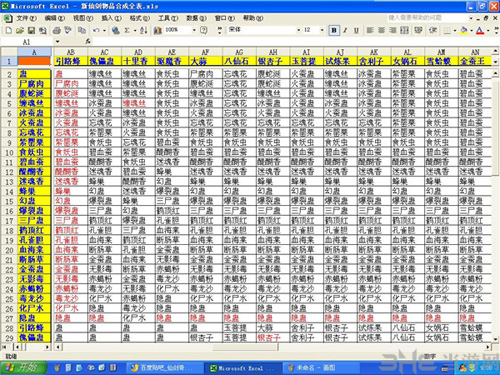Viewport: 500px width, 375px height.
Task: Open the font size 12 dropdown
Action: point(322,30)
